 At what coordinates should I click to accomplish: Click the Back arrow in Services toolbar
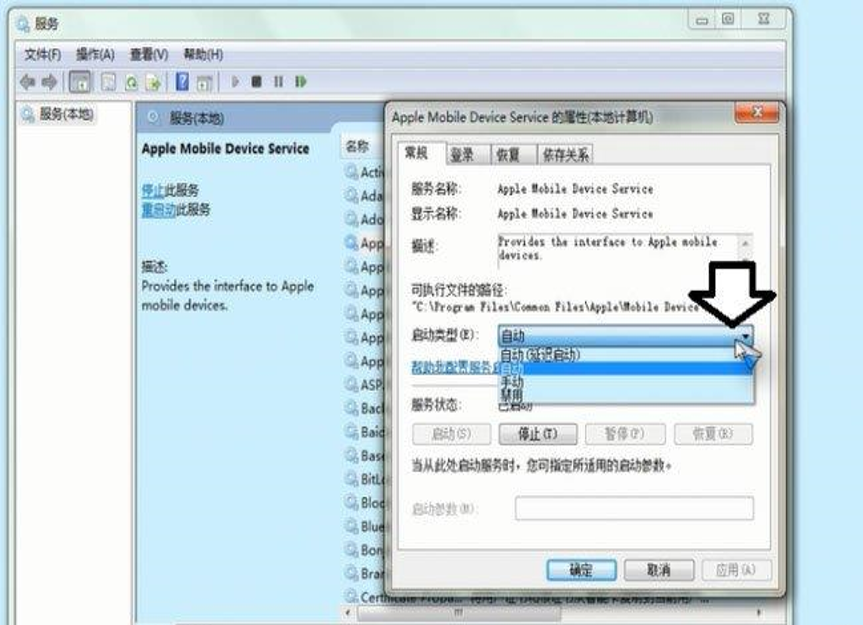coord(28,83)
